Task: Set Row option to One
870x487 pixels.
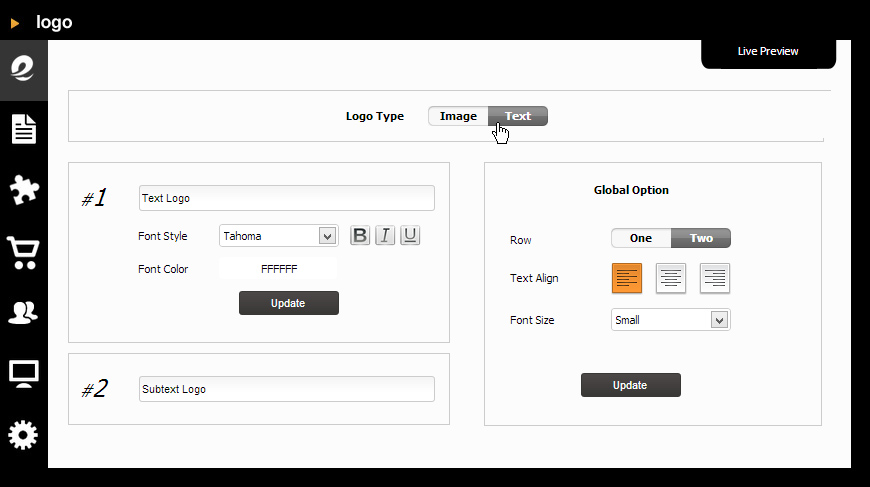Action: tap(641, 238)
